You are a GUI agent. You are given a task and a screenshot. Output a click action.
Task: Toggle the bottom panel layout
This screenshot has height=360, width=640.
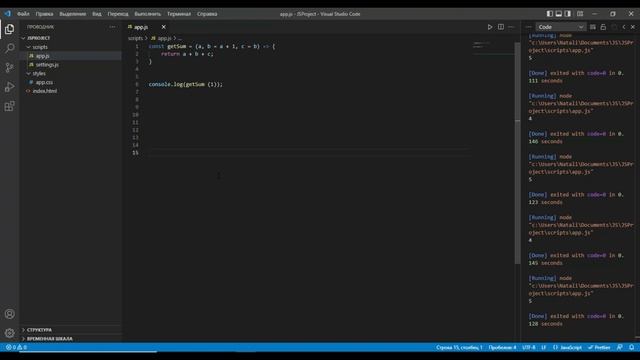tap(559, 14)
